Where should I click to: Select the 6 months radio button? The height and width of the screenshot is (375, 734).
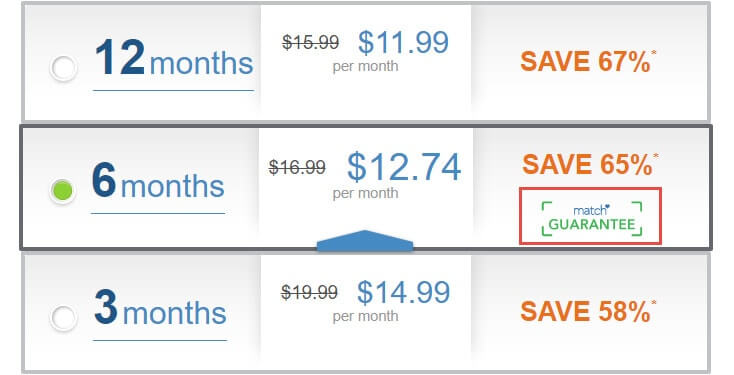coord(63,191)
